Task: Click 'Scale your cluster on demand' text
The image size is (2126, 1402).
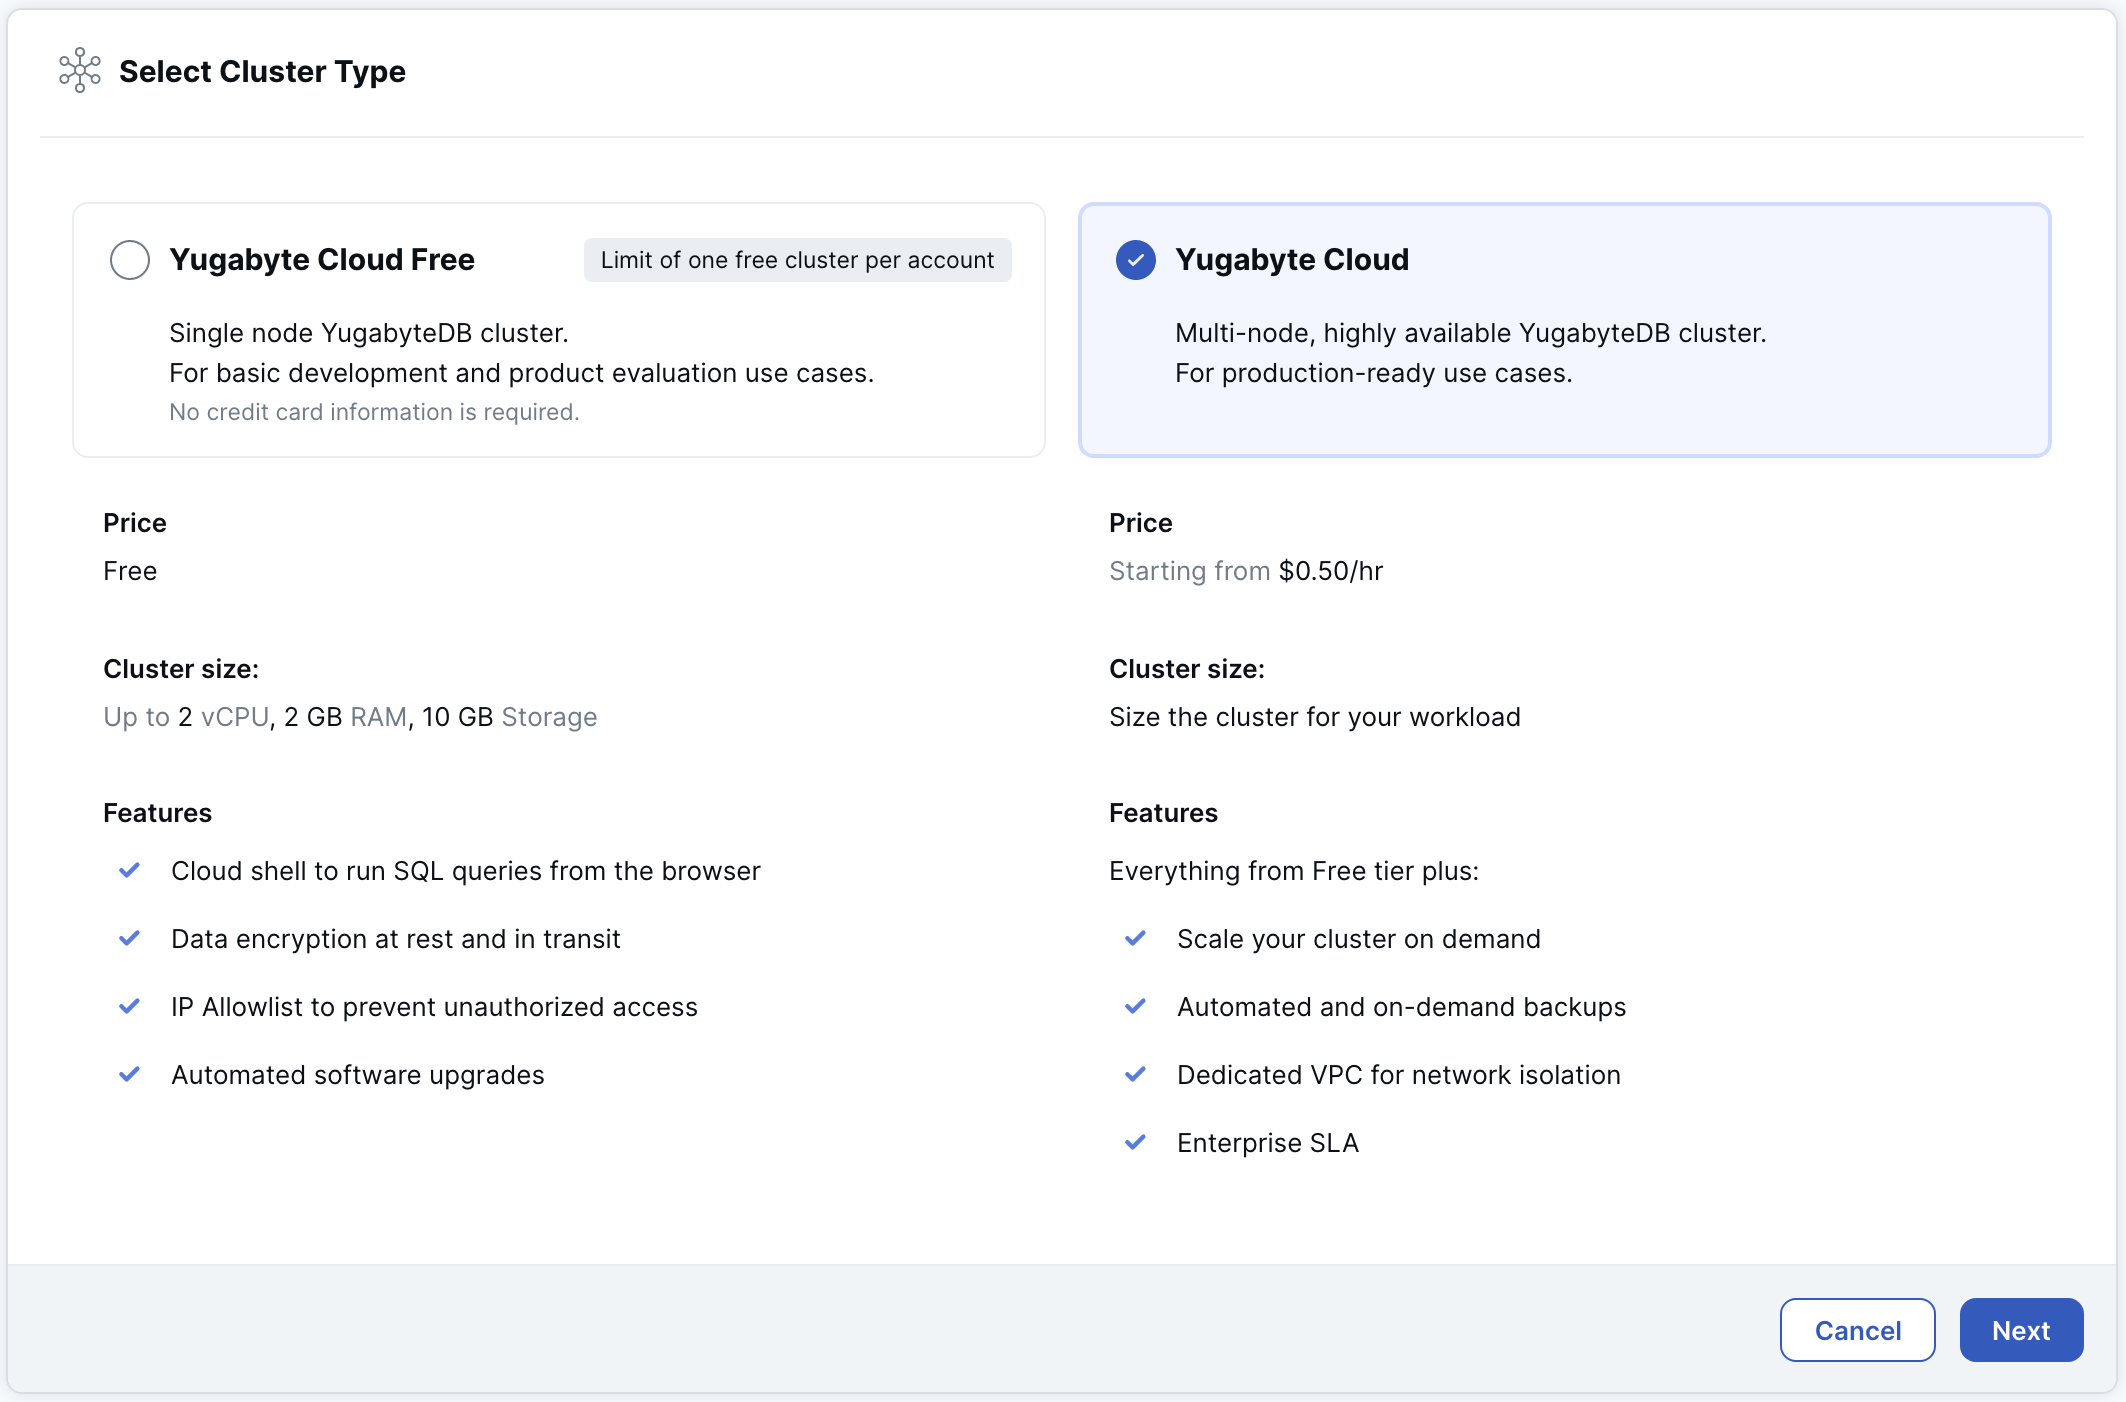Action: 1359,939
